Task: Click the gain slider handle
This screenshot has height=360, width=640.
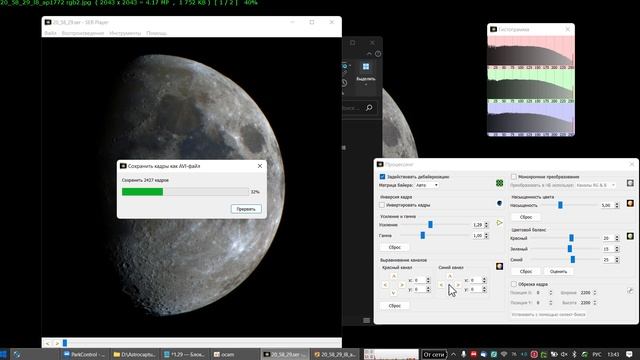Action: pyautogui.click(x=430, y=224)
